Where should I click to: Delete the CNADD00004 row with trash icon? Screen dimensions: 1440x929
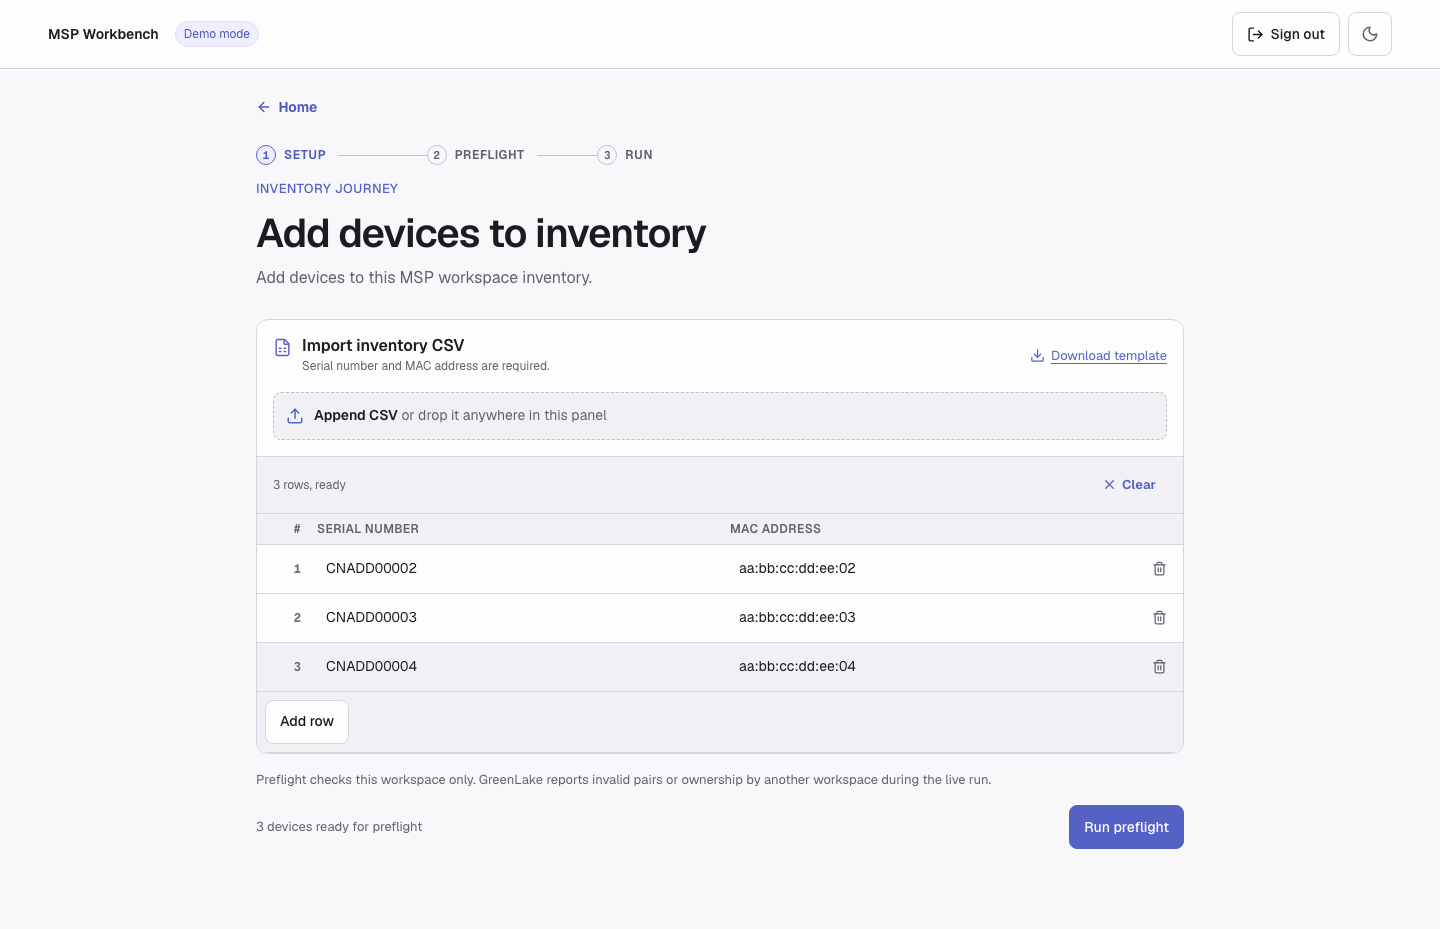tap(1159, 667)
